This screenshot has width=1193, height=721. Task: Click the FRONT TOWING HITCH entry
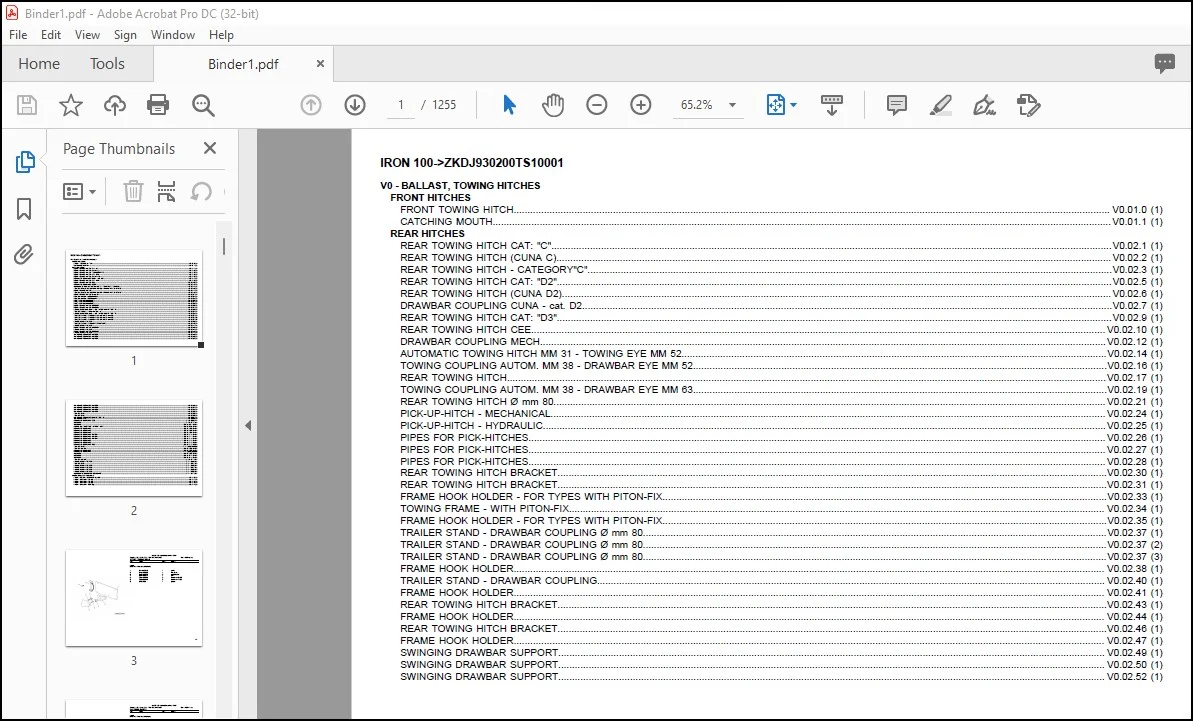click(x=781, y=209)
